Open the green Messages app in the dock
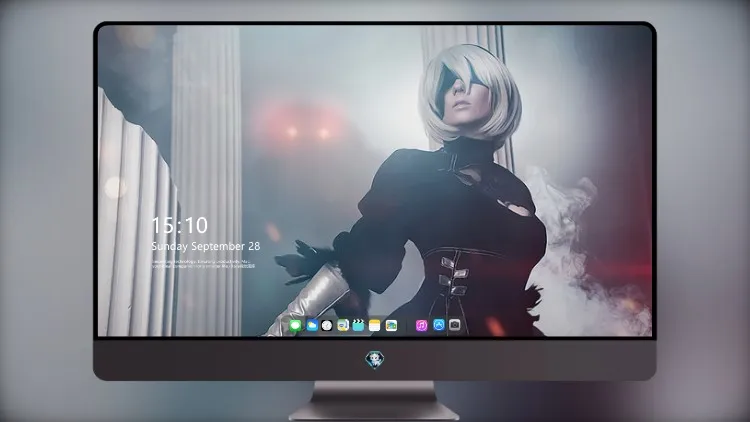 click(296, 326)
